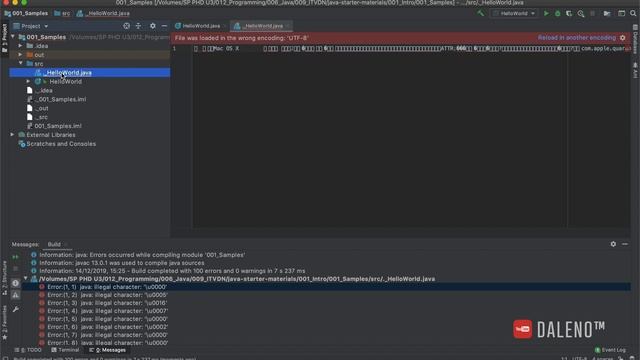640x360 pixels.
Task: Click 001_Samples breadcrumb in navigation bar
Action: [x=26, y=13]
